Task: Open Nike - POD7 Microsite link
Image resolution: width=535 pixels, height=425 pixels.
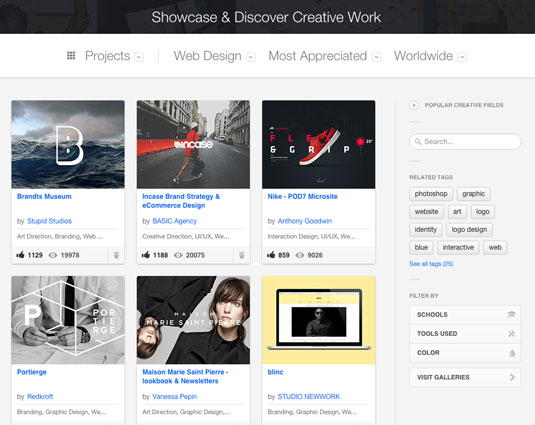Action: tap(302, 196)
